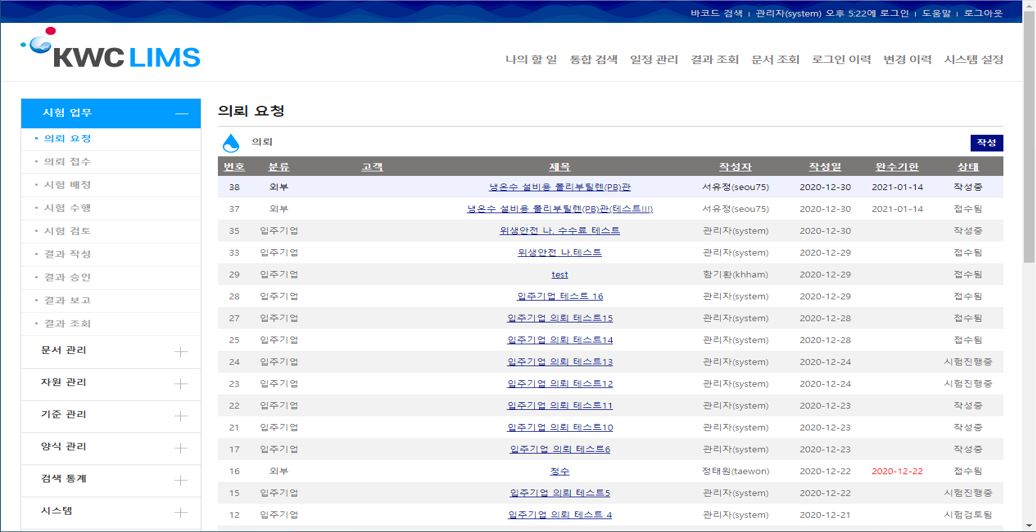
Task: Go to 시스템 설정 menu
Action: coord(973,60)
